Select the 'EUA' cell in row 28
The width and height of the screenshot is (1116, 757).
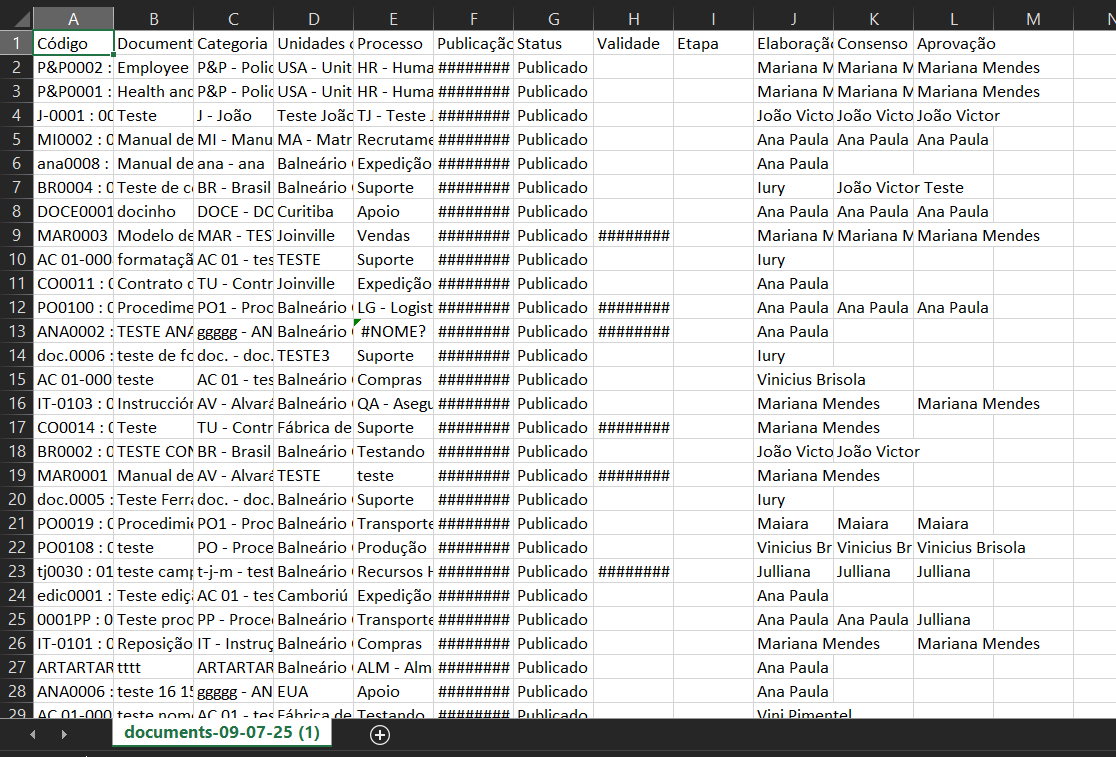click(313, 692)
